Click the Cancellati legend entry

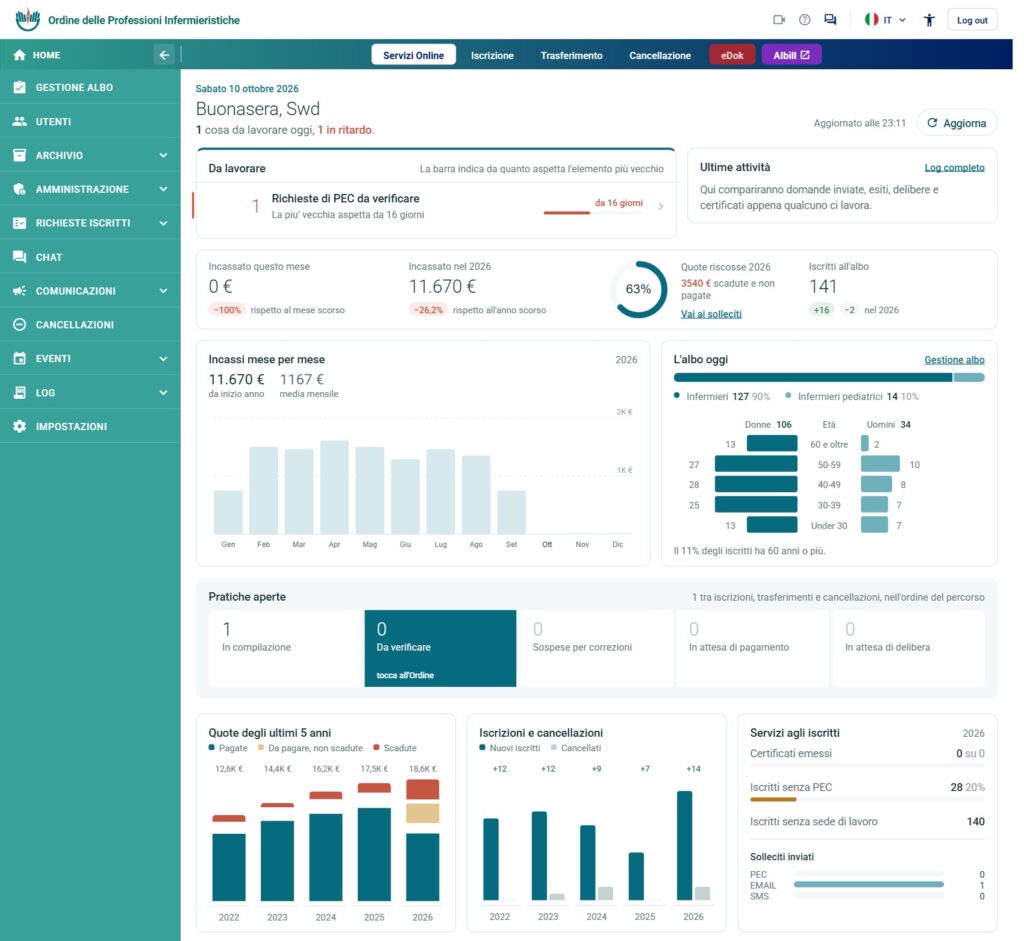[575, 748]
